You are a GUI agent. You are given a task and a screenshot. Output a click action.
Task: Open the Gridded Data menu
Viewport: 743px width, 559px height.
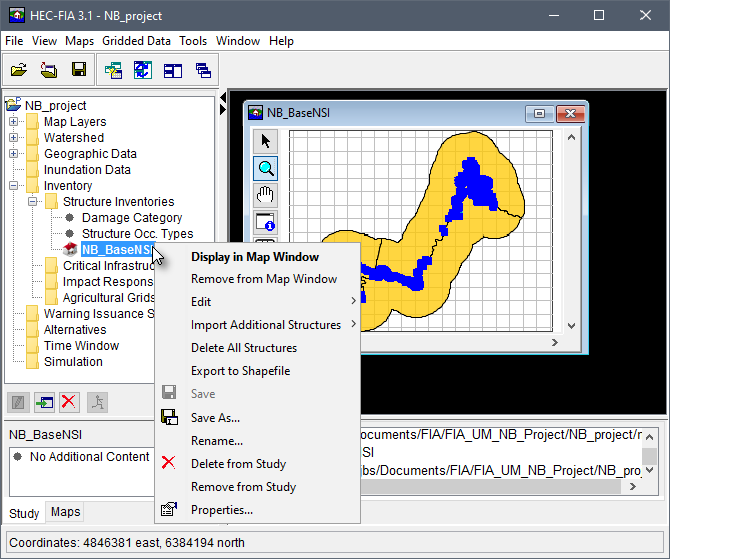click(x=136, y=41)
